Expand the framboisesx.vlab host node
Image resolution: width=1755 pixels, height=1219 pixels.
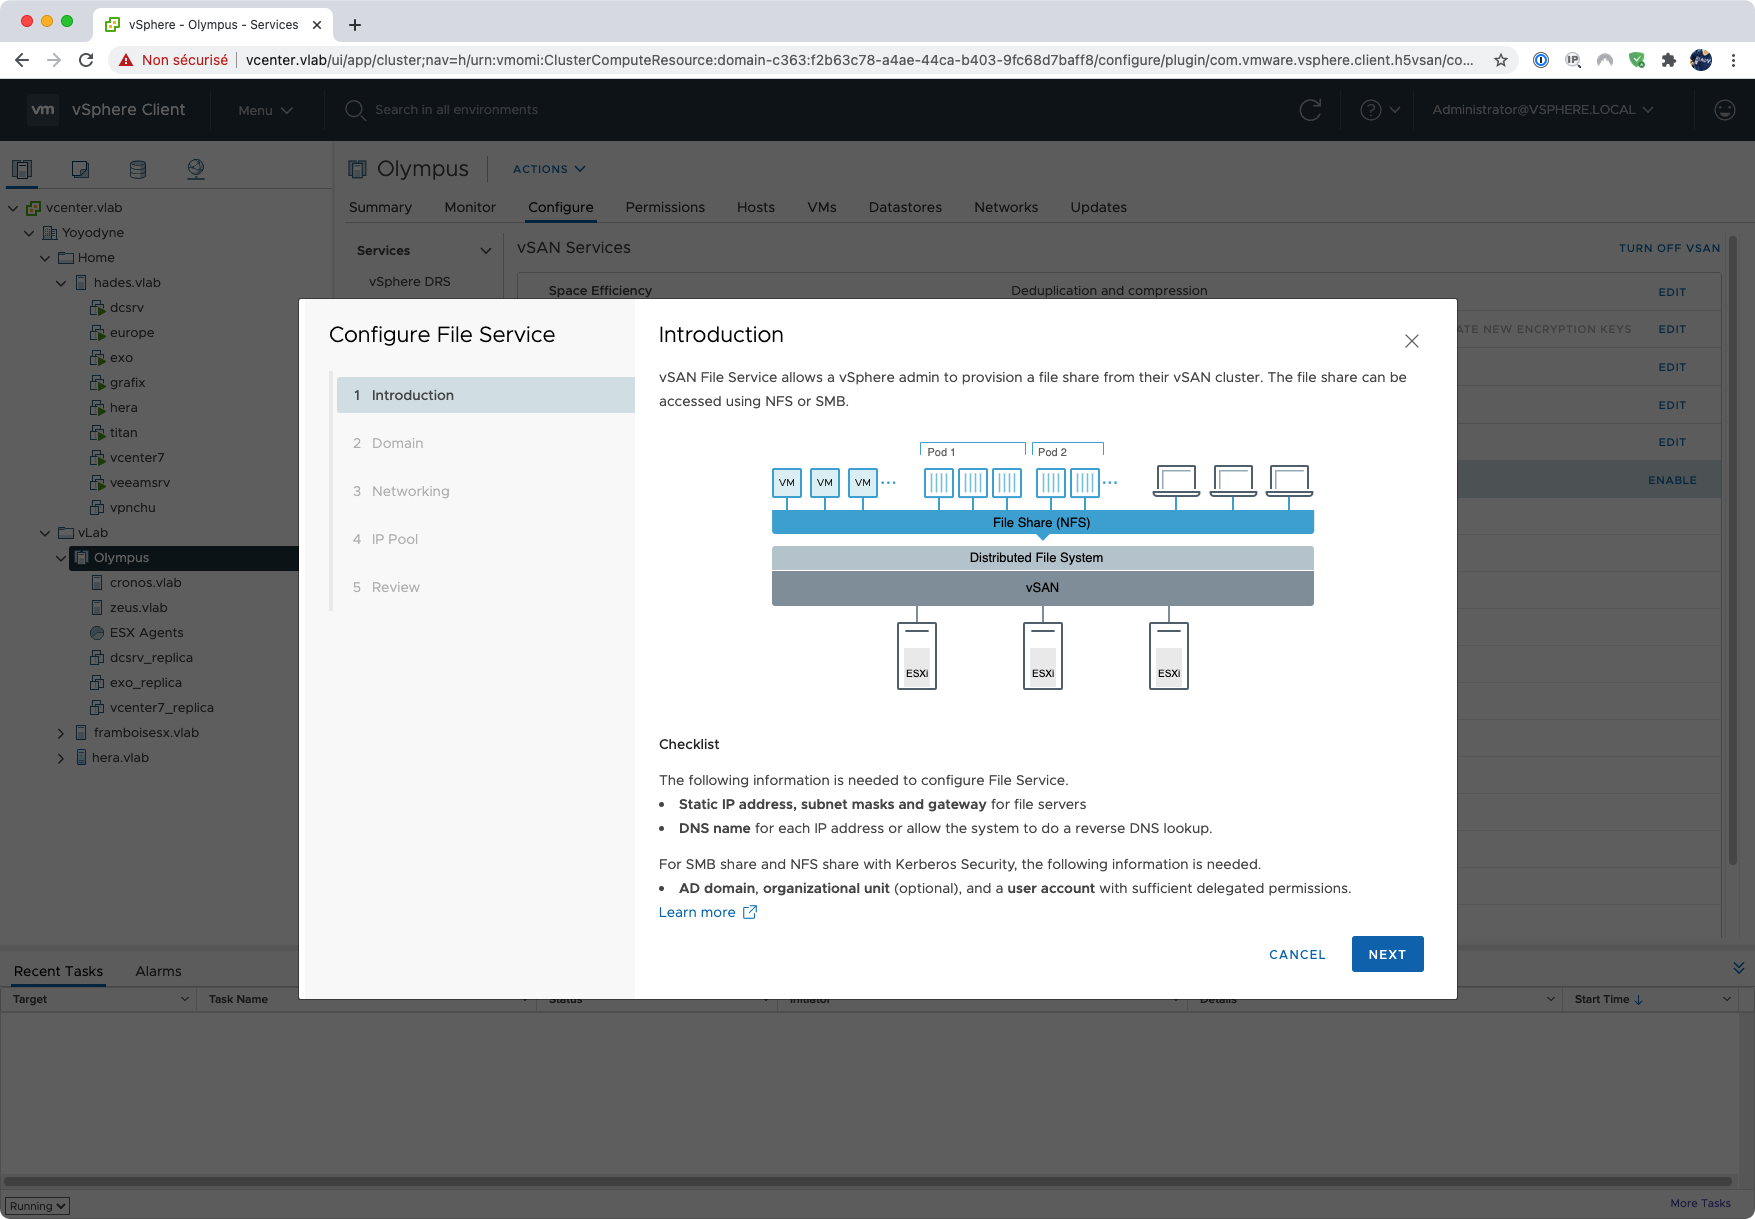(61, 733)
